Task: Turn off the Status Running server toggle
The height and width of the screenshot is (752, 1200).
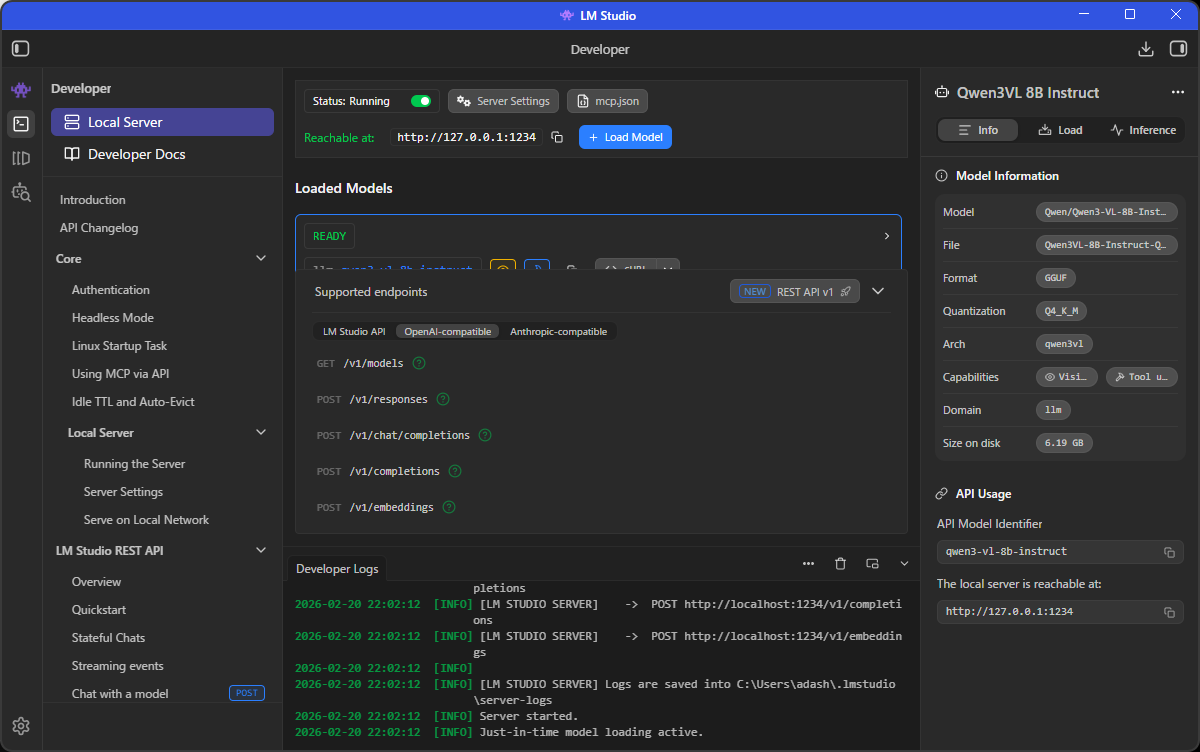Action: click(421, 101)
